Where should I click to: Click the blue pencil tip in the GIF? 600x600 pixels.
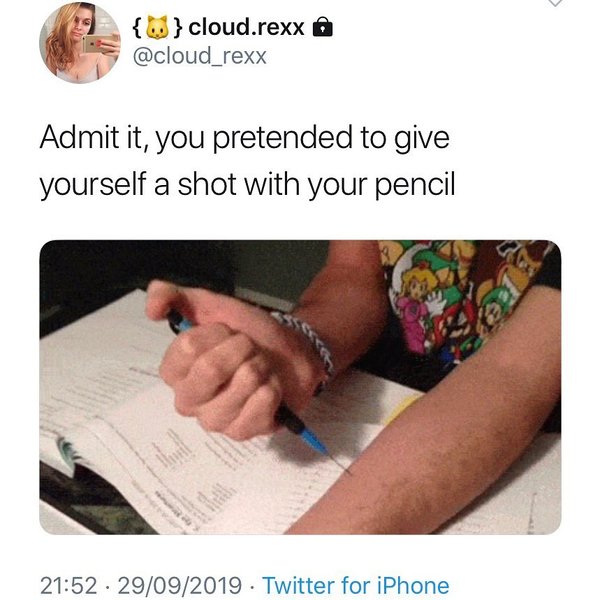[x=318, y=444]
